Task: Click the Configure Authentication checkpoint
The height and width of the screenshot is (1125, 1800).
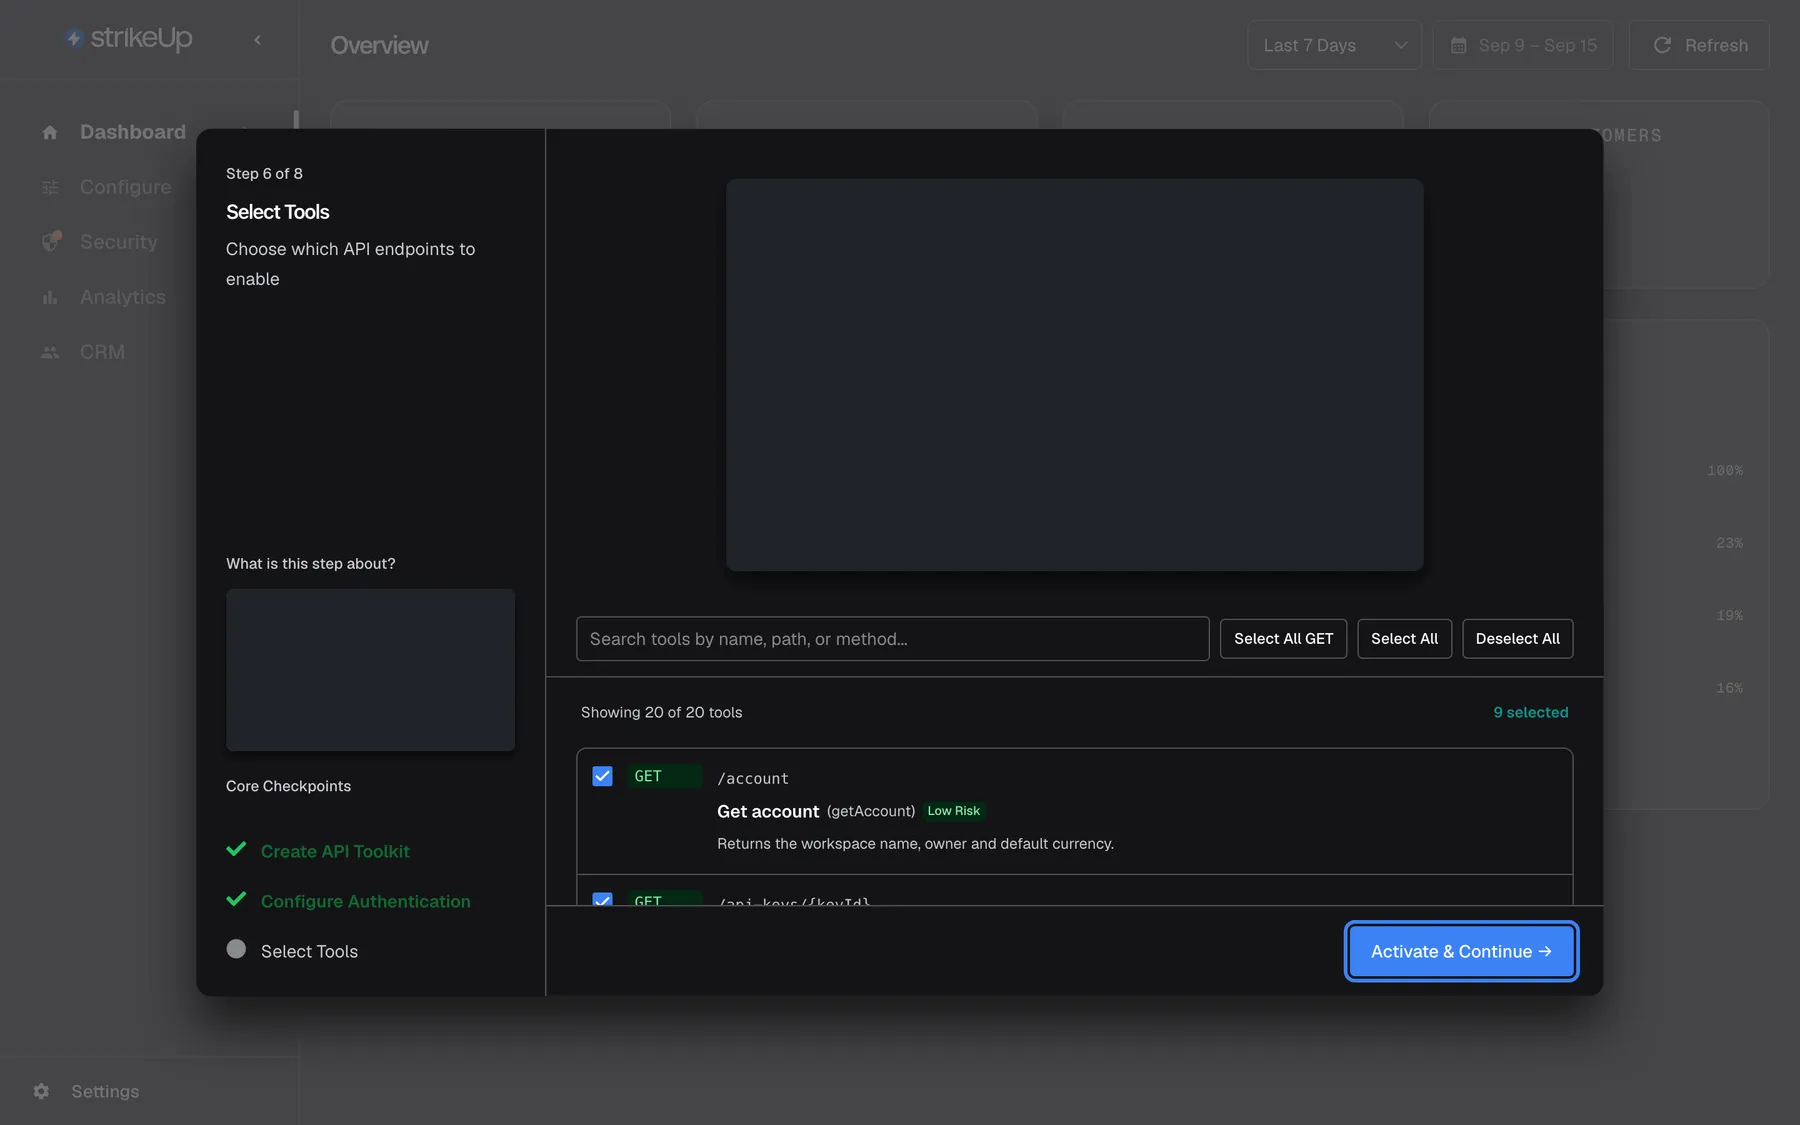Action: (x=365, y=901)
